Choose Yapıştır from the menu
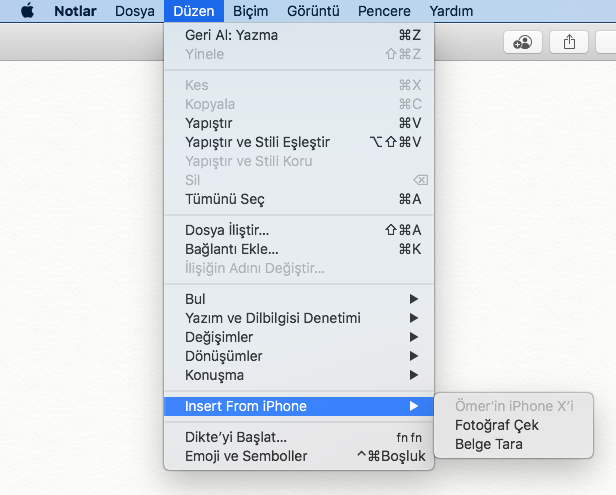 tap(209, 123)
